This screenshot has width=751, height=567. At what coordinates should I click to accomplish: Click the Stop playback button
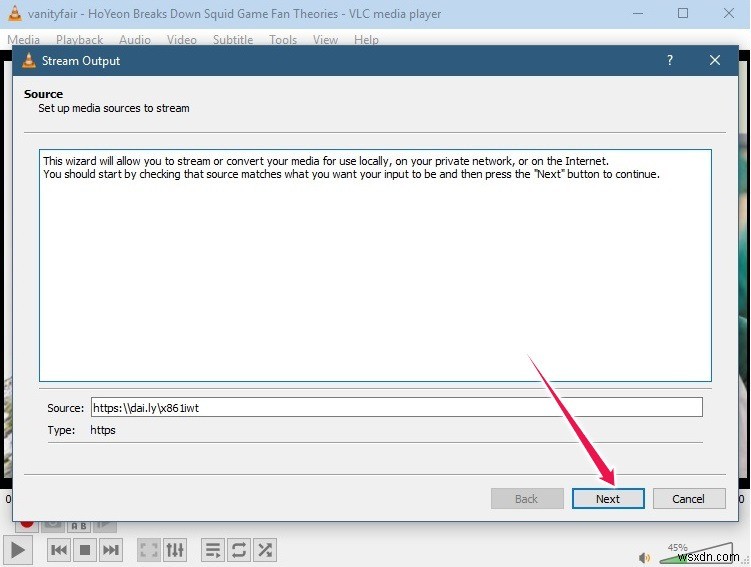(85, 550)
